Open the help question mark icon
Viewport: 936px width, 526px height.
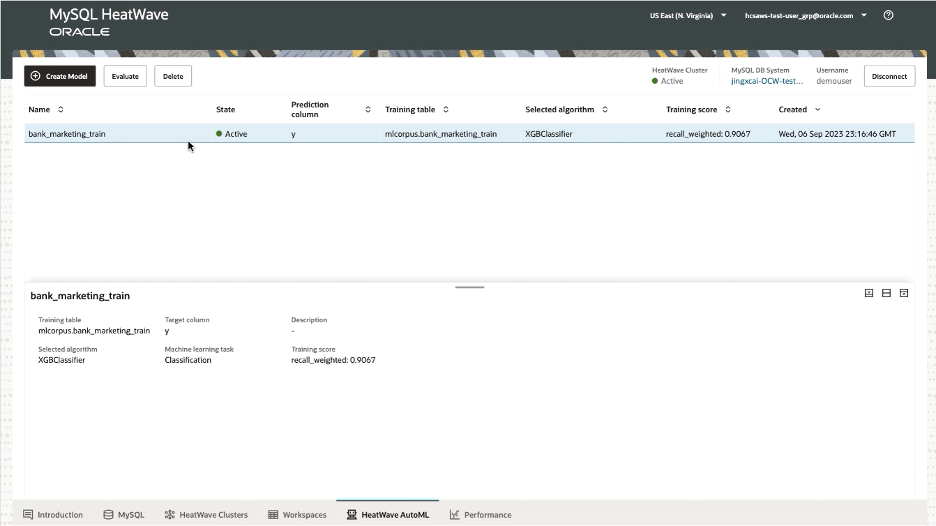[888, 16]
